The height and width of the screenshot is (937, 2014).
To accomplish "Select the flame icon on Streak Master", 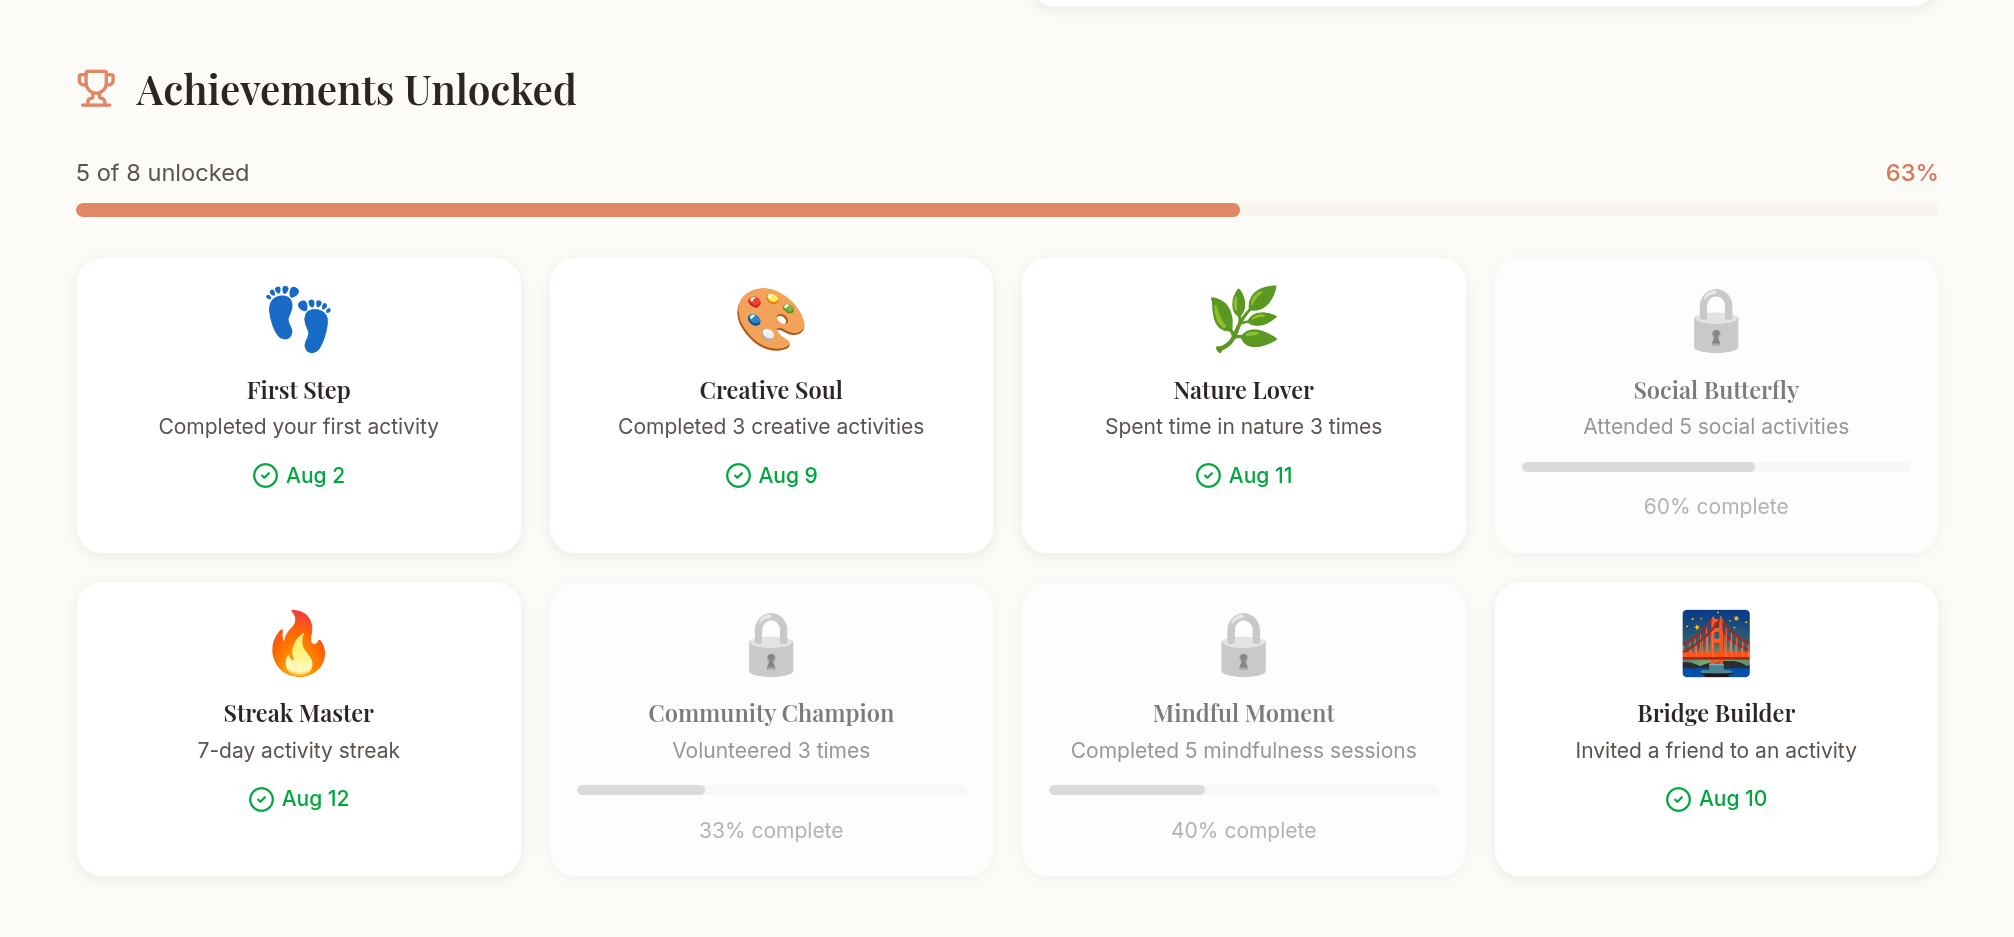I will click(298, 644).
